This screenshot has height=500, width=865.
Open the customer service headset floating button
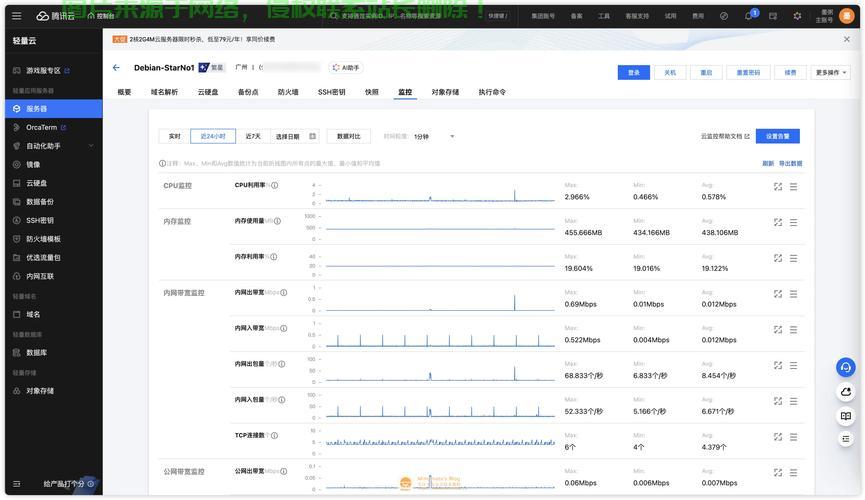pos(845,367)
